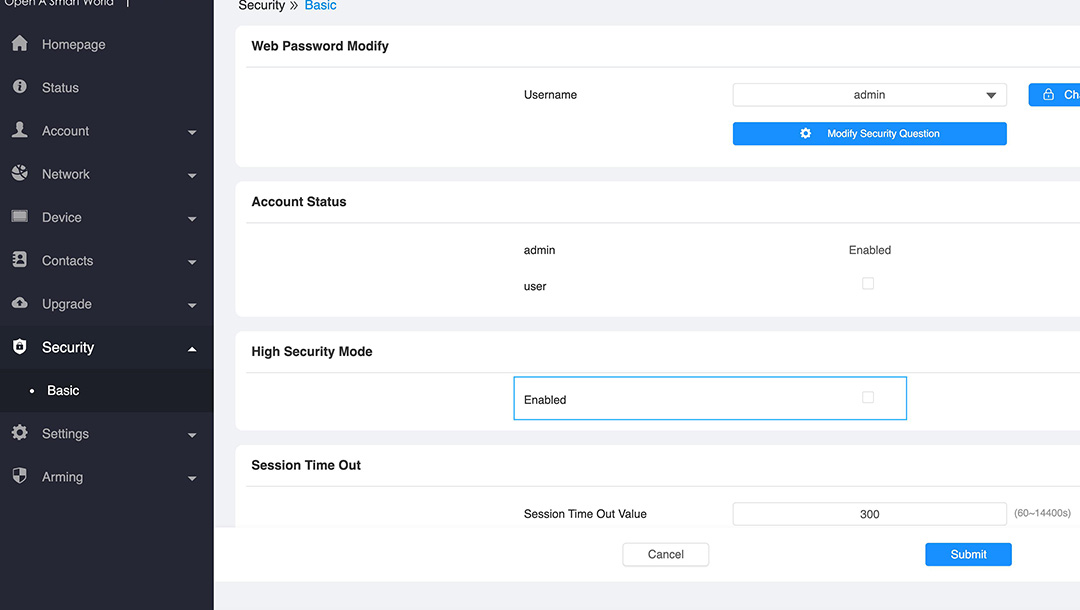Click Modify Security Question button
The image size is (1080, 610).
[x=869, y=134]
